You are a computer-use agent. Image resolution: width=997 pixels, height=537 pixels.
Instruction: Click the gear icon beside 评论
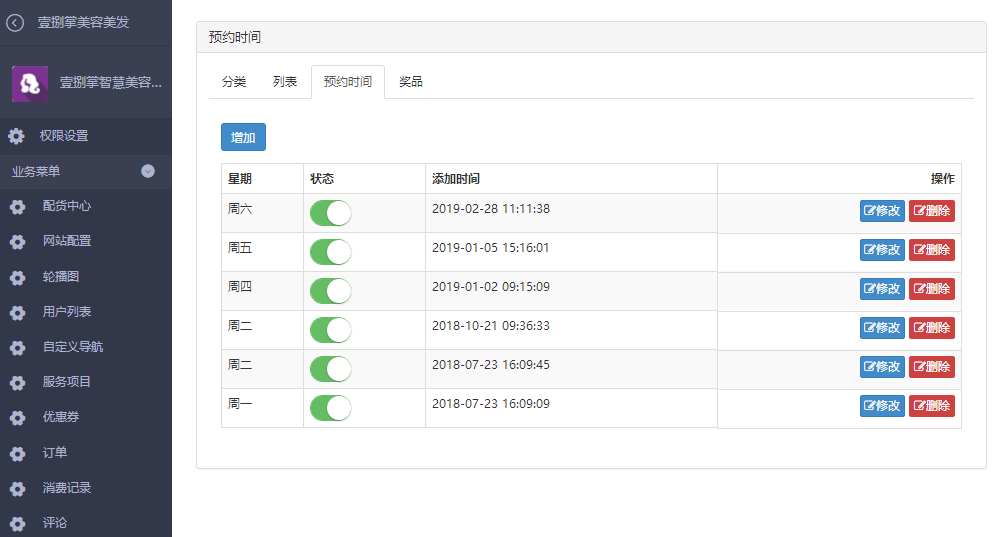click(18, 523)
